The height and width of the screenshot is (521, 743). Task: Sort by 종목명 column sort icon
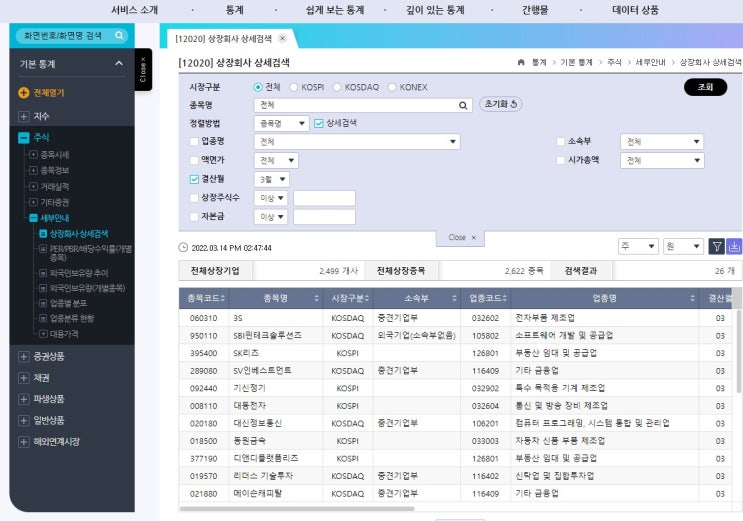[317, 298]
